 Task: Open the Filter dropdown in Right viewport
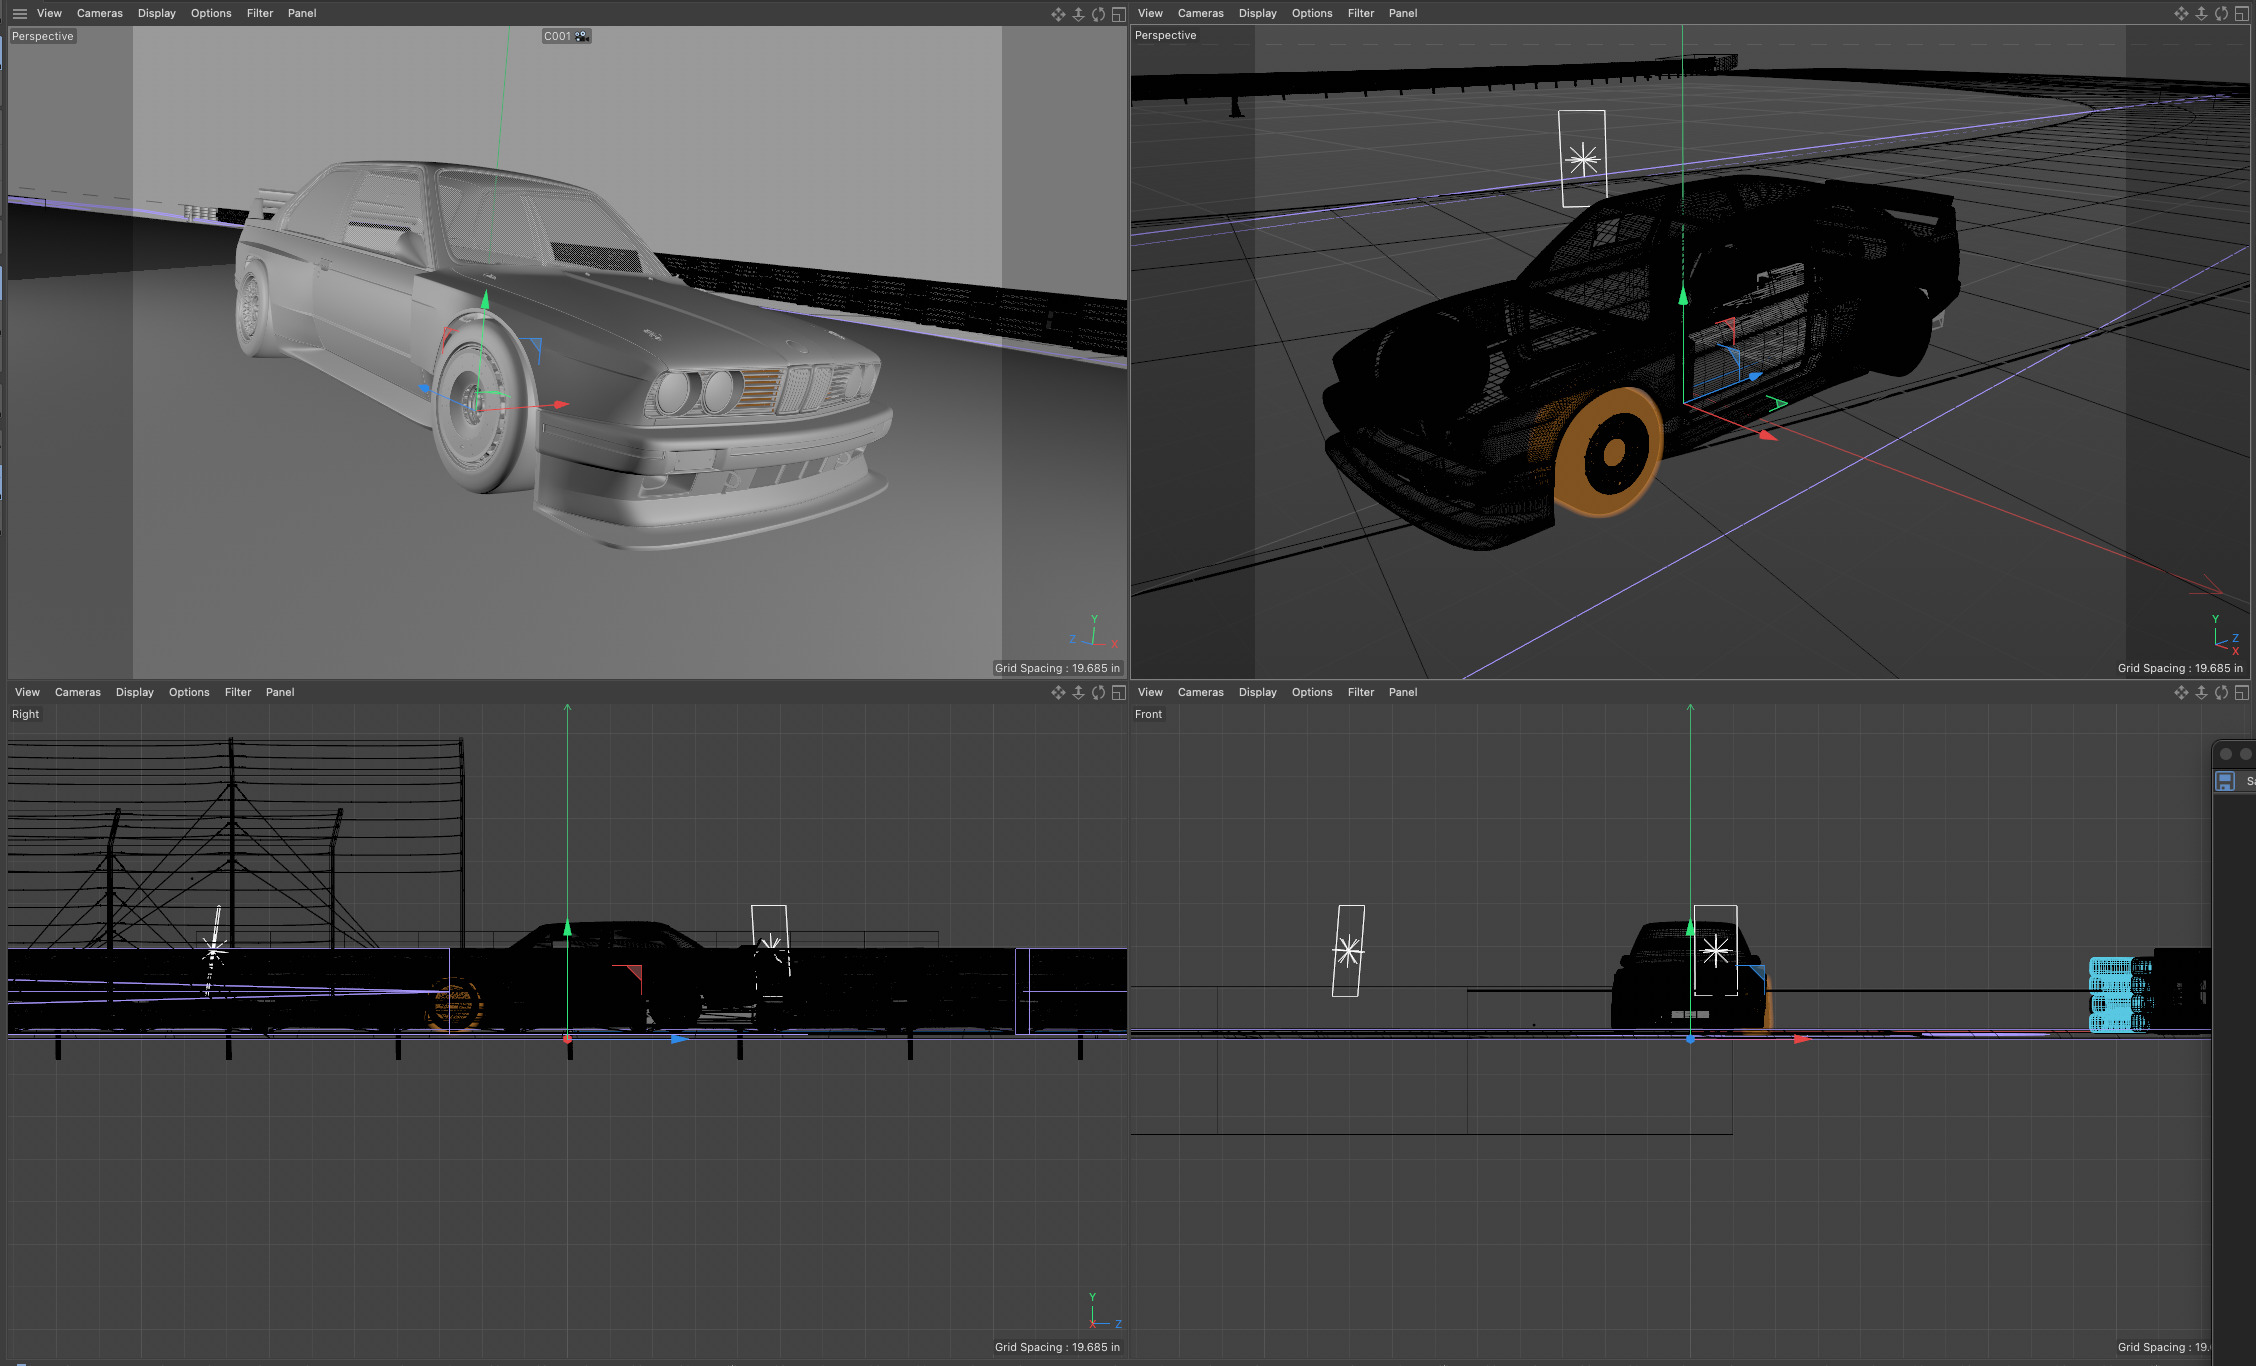pos(238,692)
